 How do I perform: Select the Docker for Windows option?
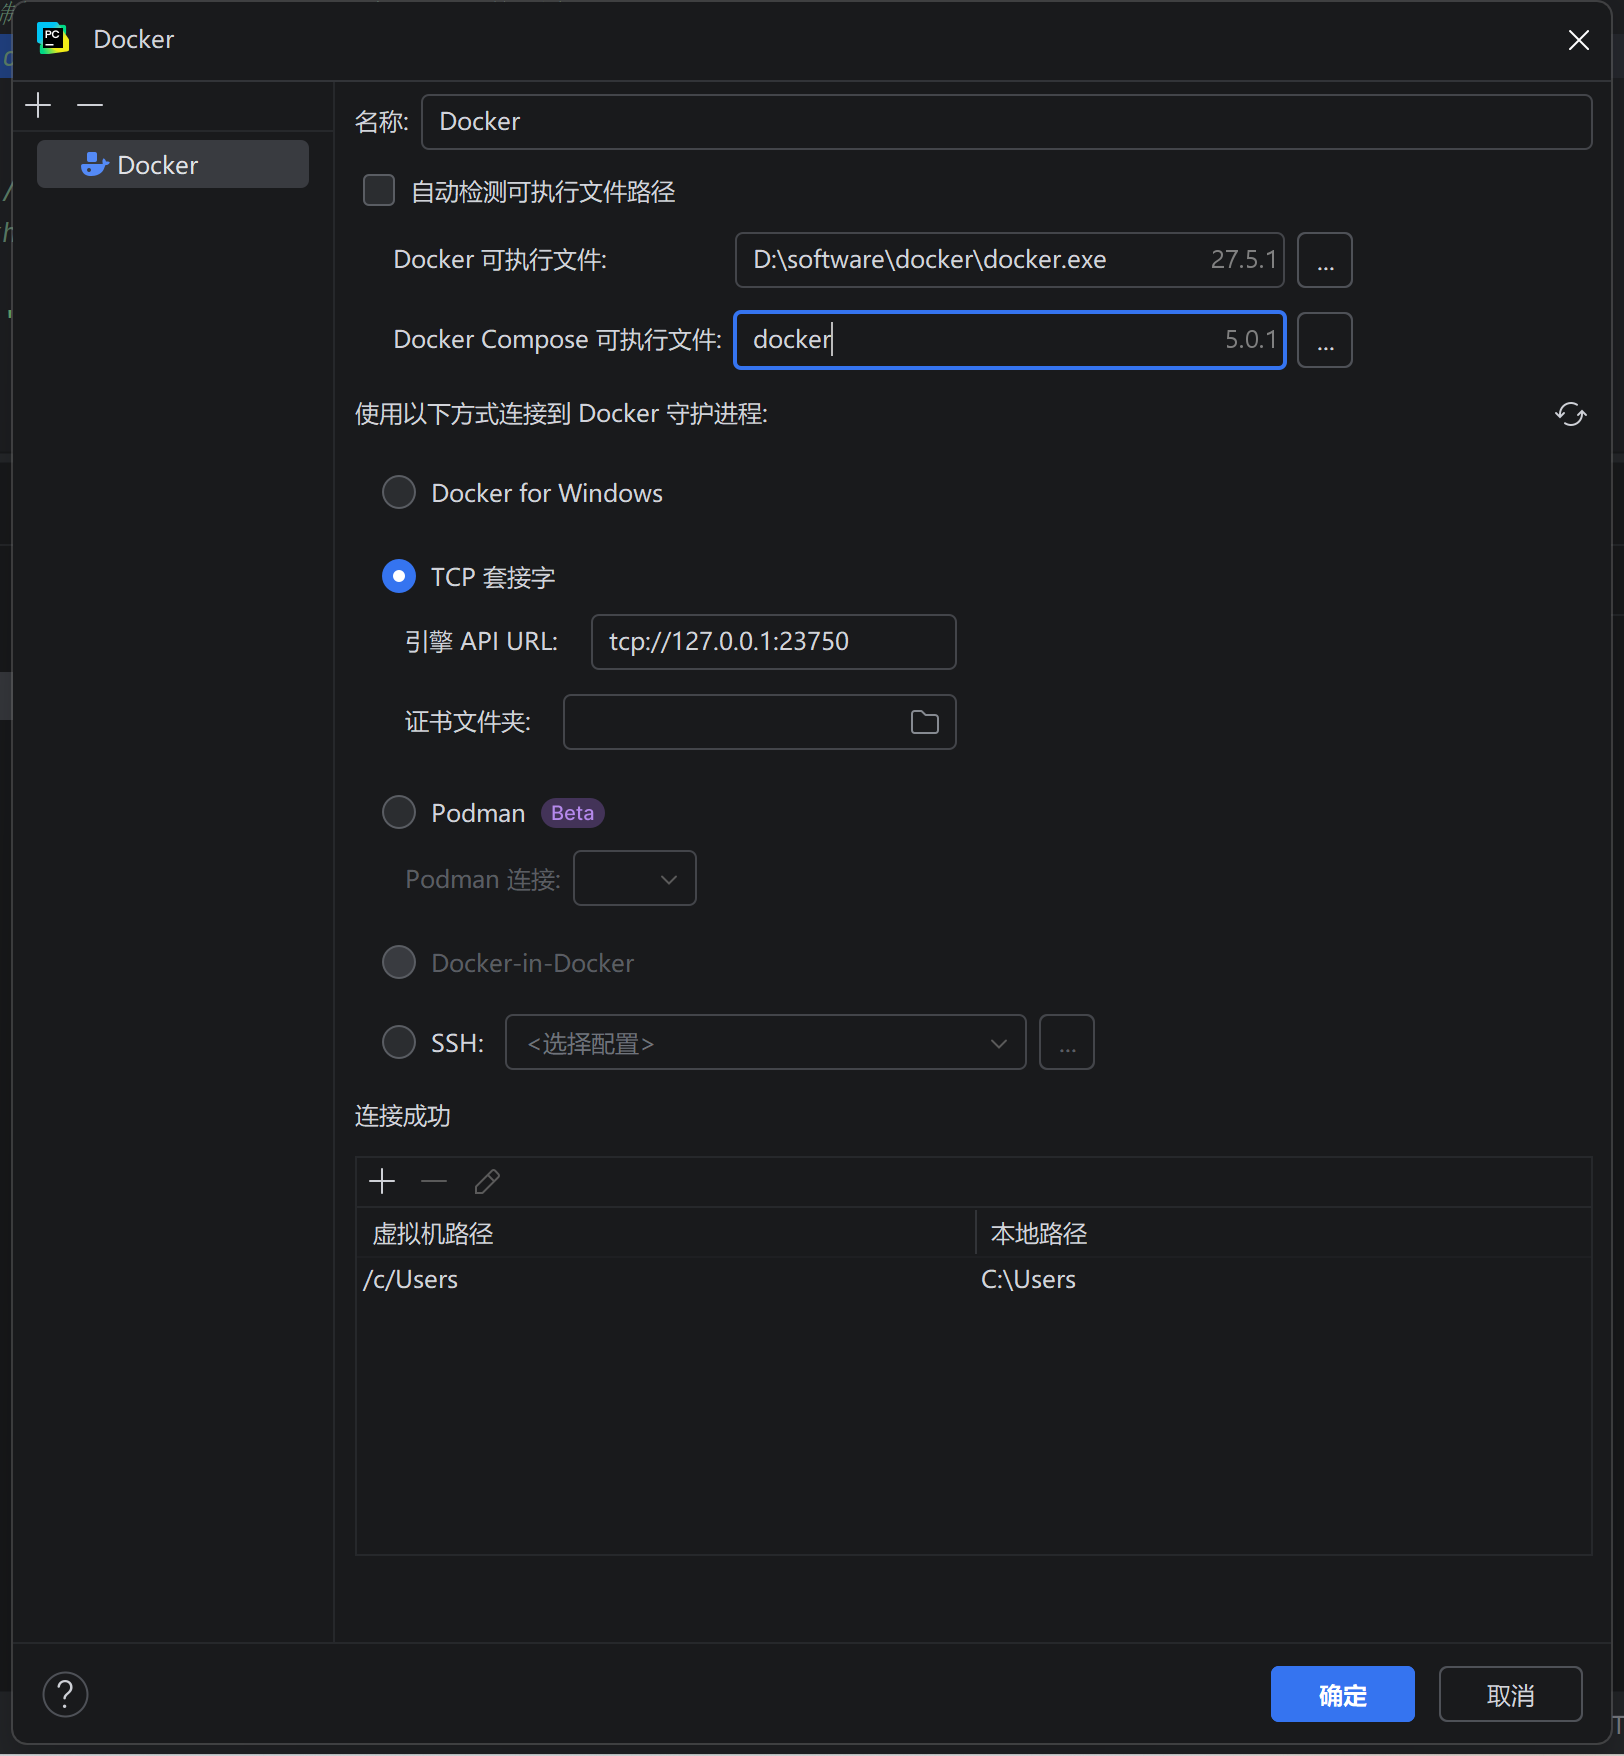click(399, 492)
